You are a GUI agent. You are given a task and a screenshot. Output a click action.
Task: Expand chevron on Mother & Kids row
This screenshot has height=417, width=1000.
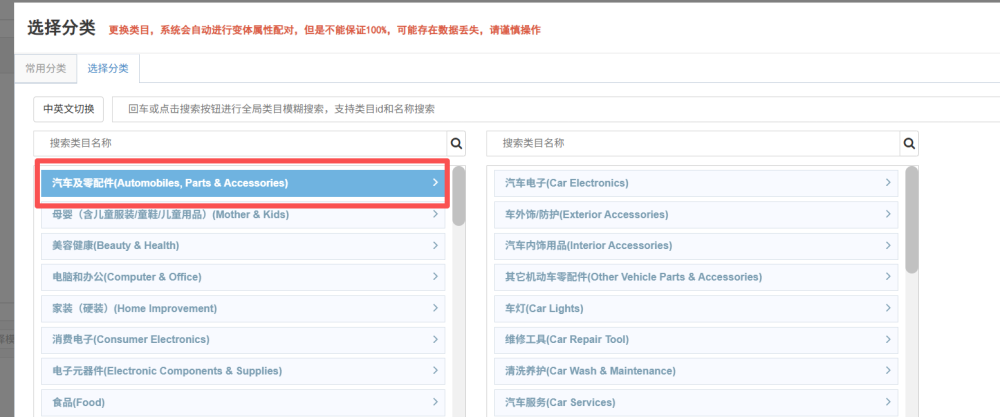[x=435, y=214]
